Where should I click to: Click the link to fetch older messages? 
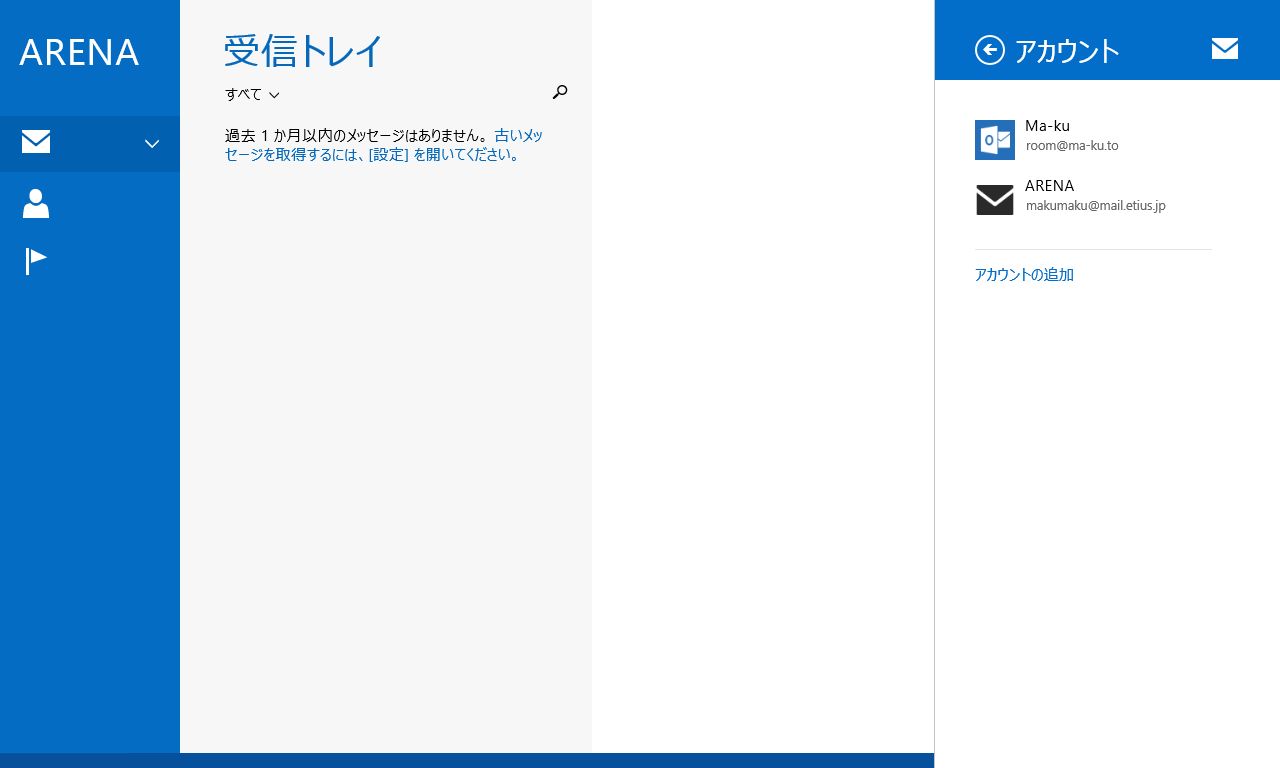(384, 145)
